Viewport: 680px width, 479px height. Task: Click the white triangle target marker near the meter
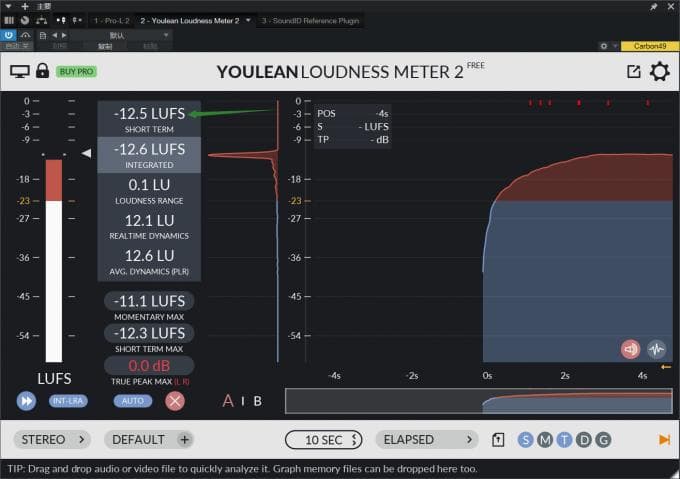click(x=86, y=153)
